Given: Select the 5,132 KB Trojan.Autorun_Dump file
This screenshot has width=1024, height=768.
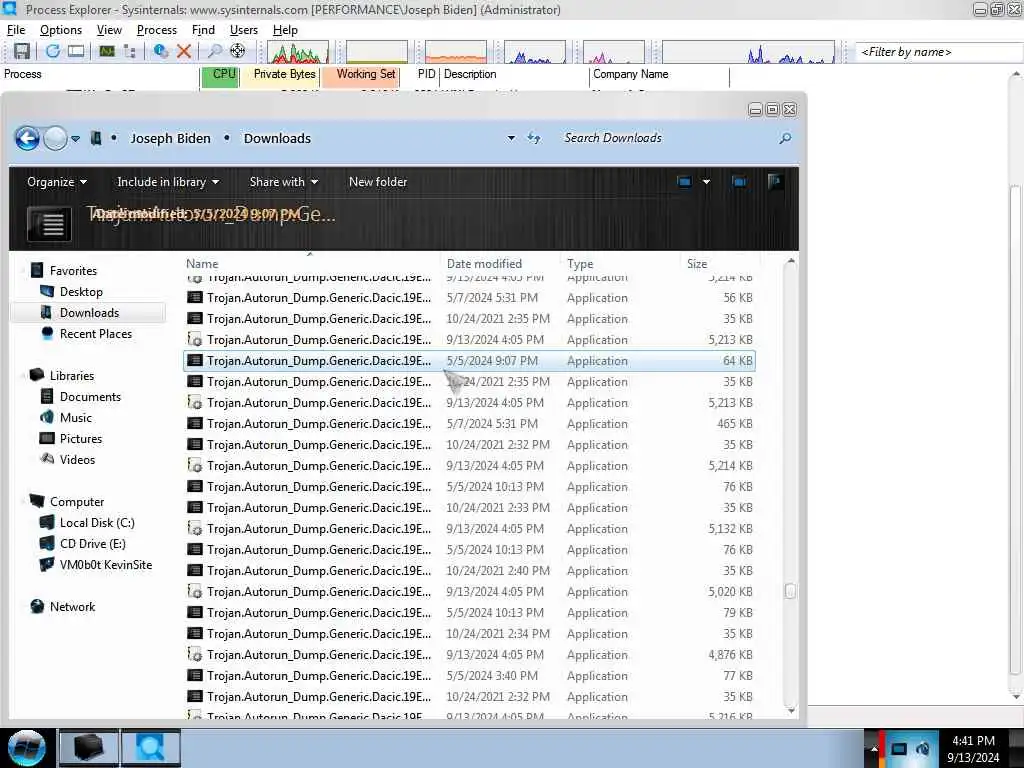Looking at the screenshot, I should click(470, 529).
